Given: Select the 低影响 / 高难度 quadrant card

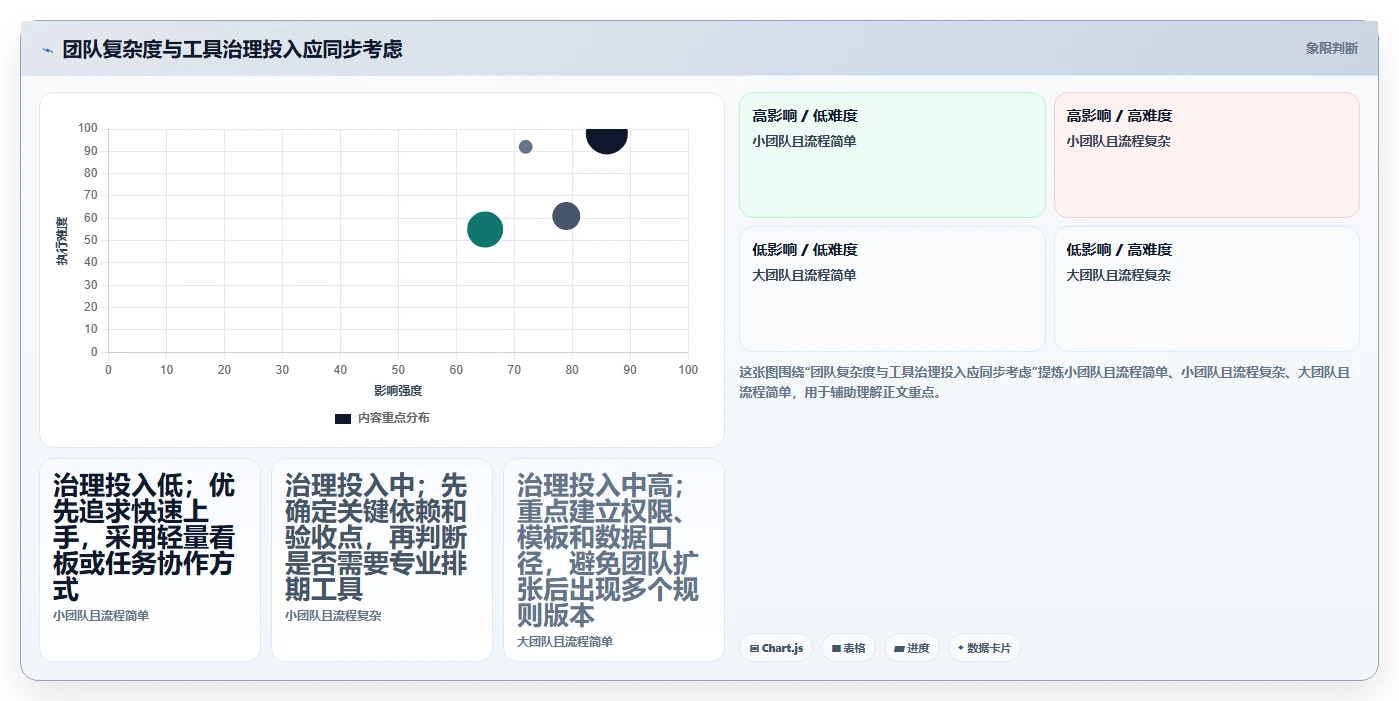Looking at the screenshot, I should (x=1206, y=289).
